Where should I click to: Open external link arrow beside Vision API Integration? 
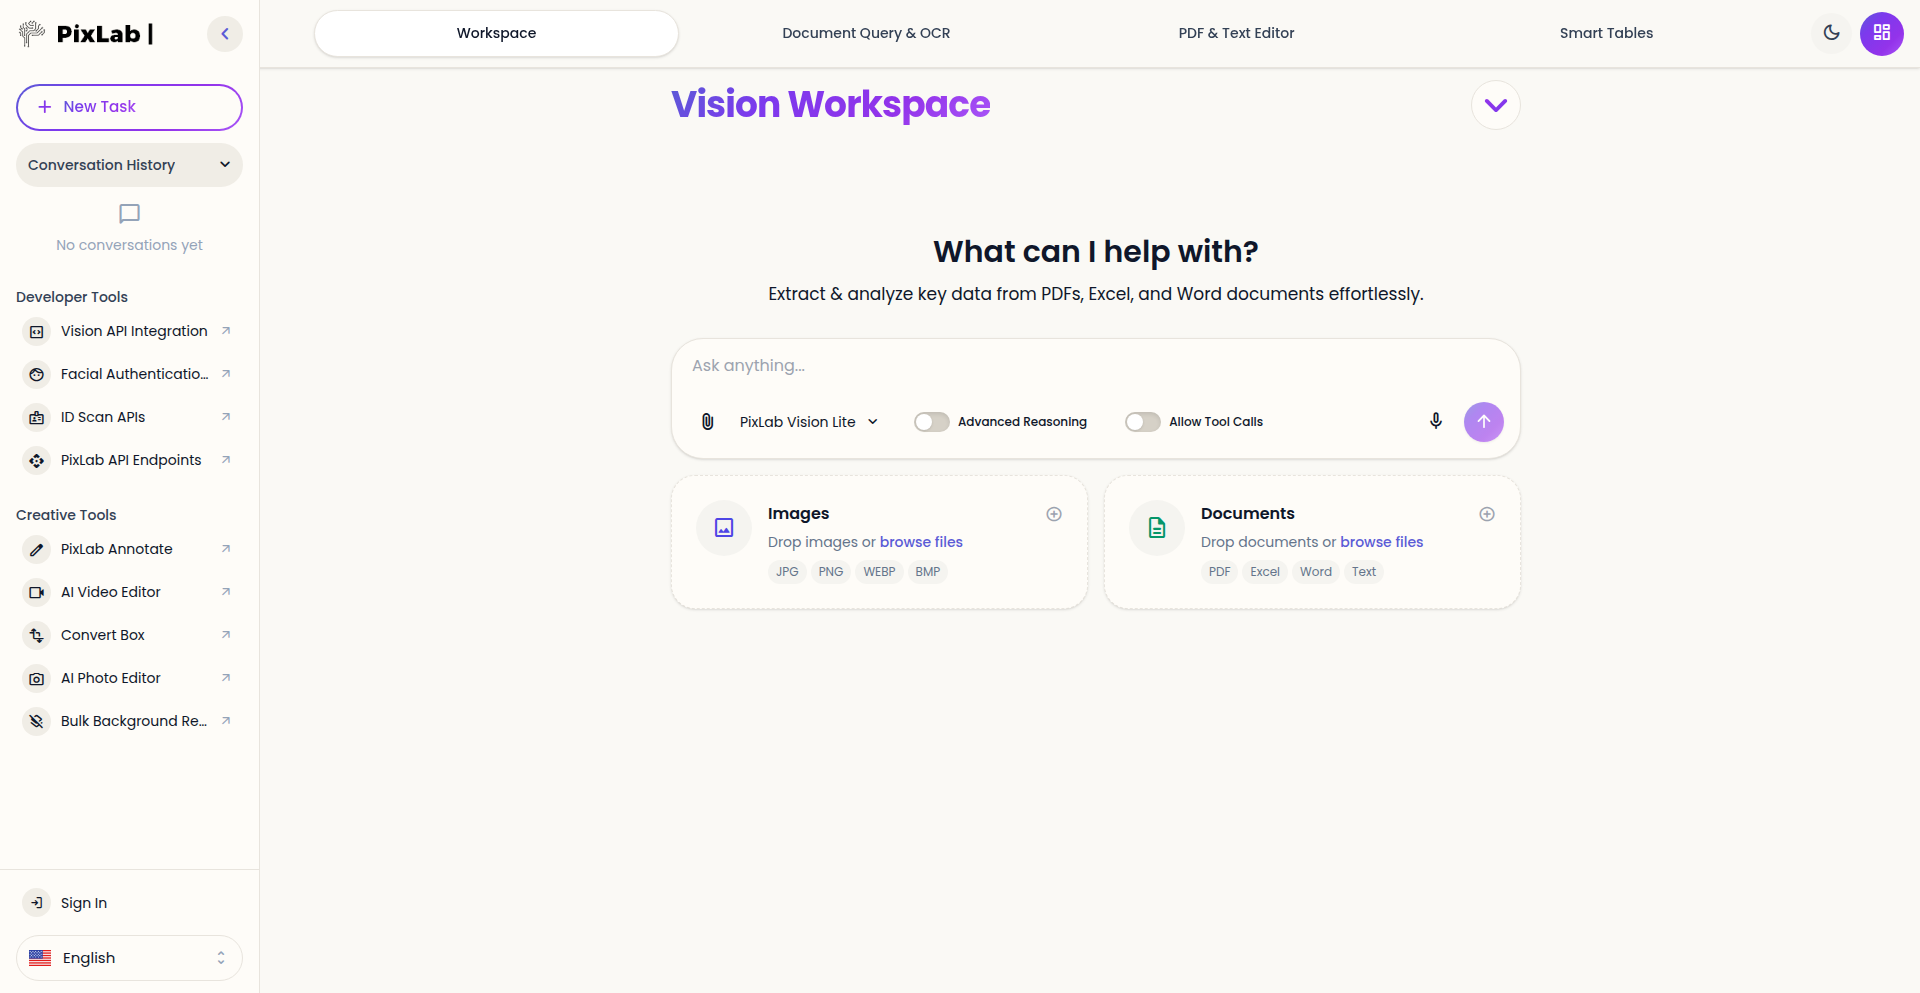click(x=226, y=331)
